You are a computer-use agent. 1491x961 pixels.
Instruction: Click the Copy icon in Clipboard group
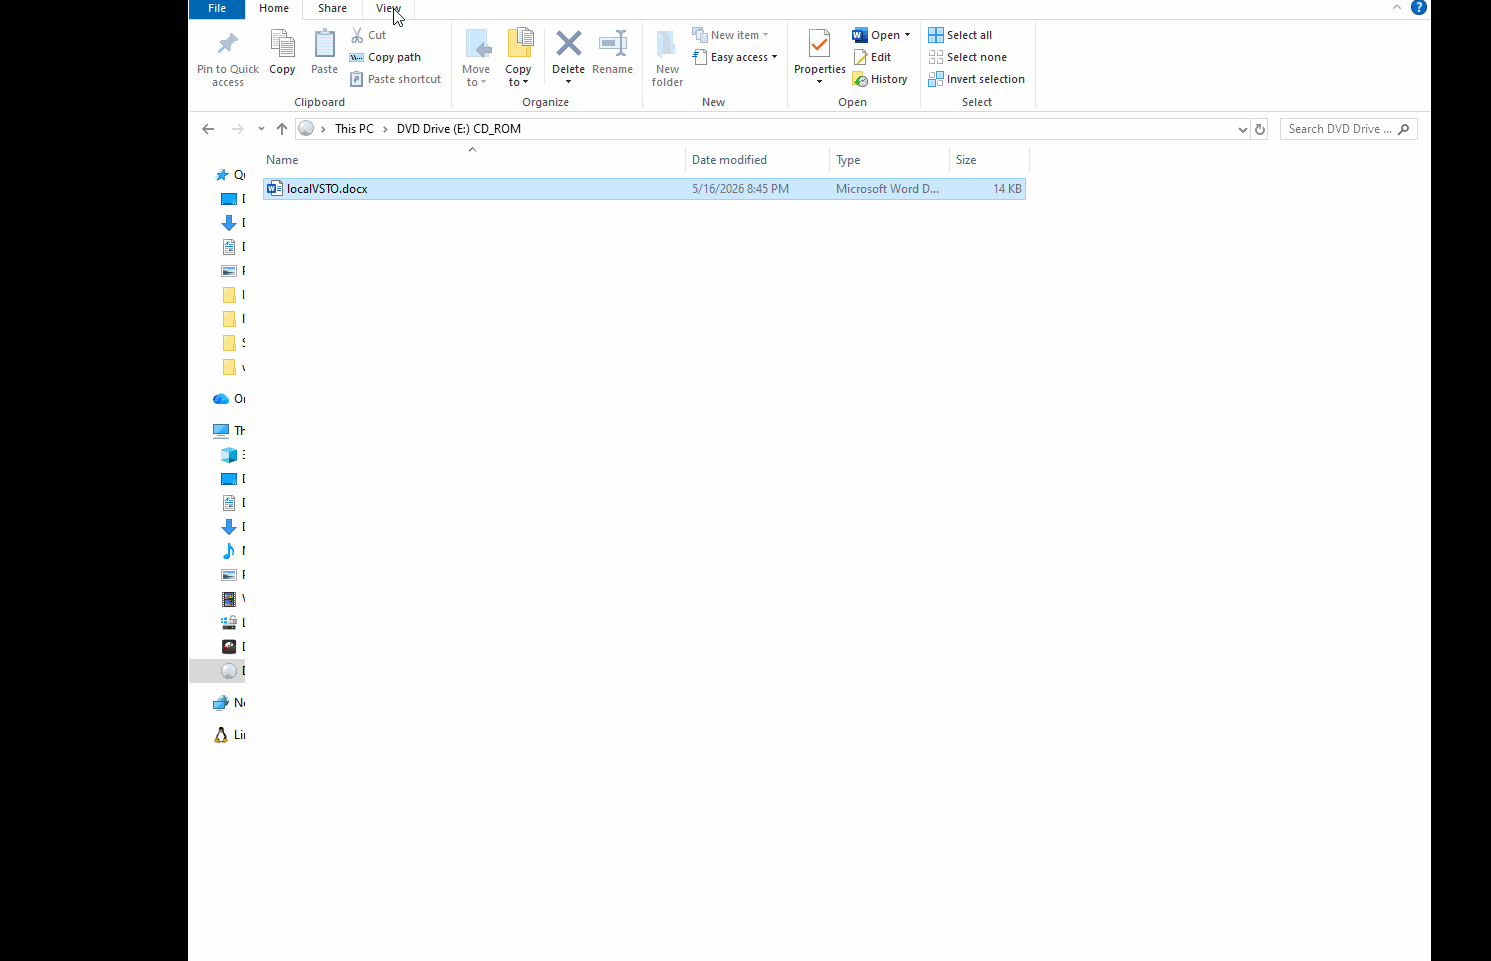[x=282, y=45]
